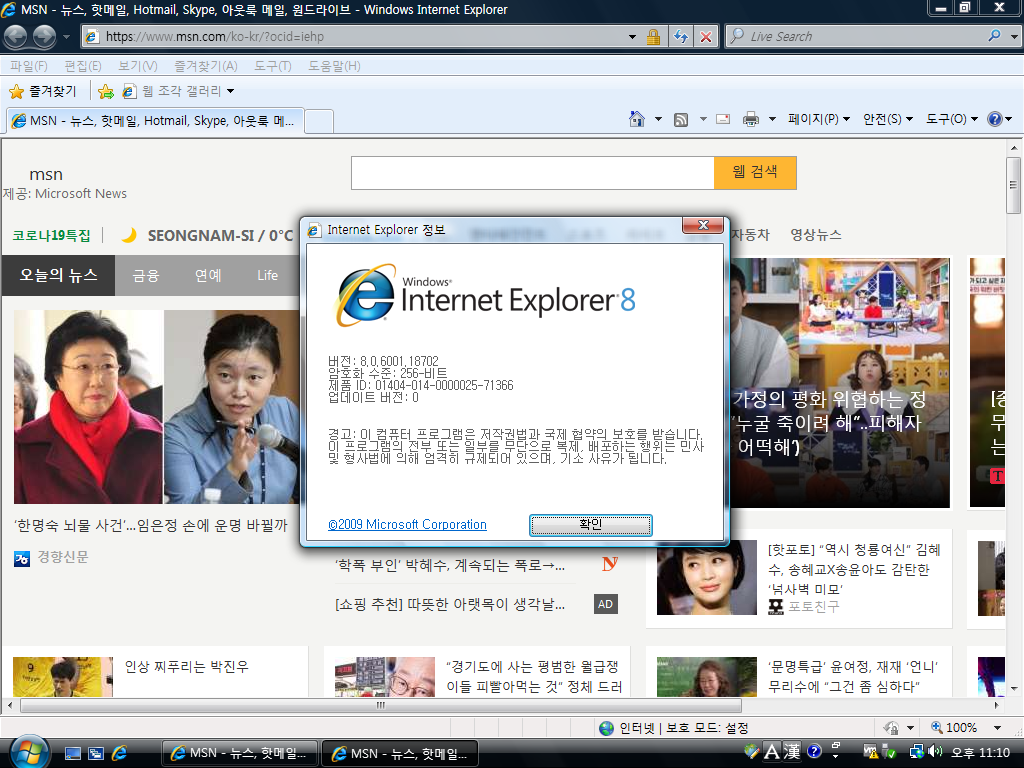Viewport: 1024px width, 768px height.
Task: Click the Live Search input box
Action: [x=856, y=37]
